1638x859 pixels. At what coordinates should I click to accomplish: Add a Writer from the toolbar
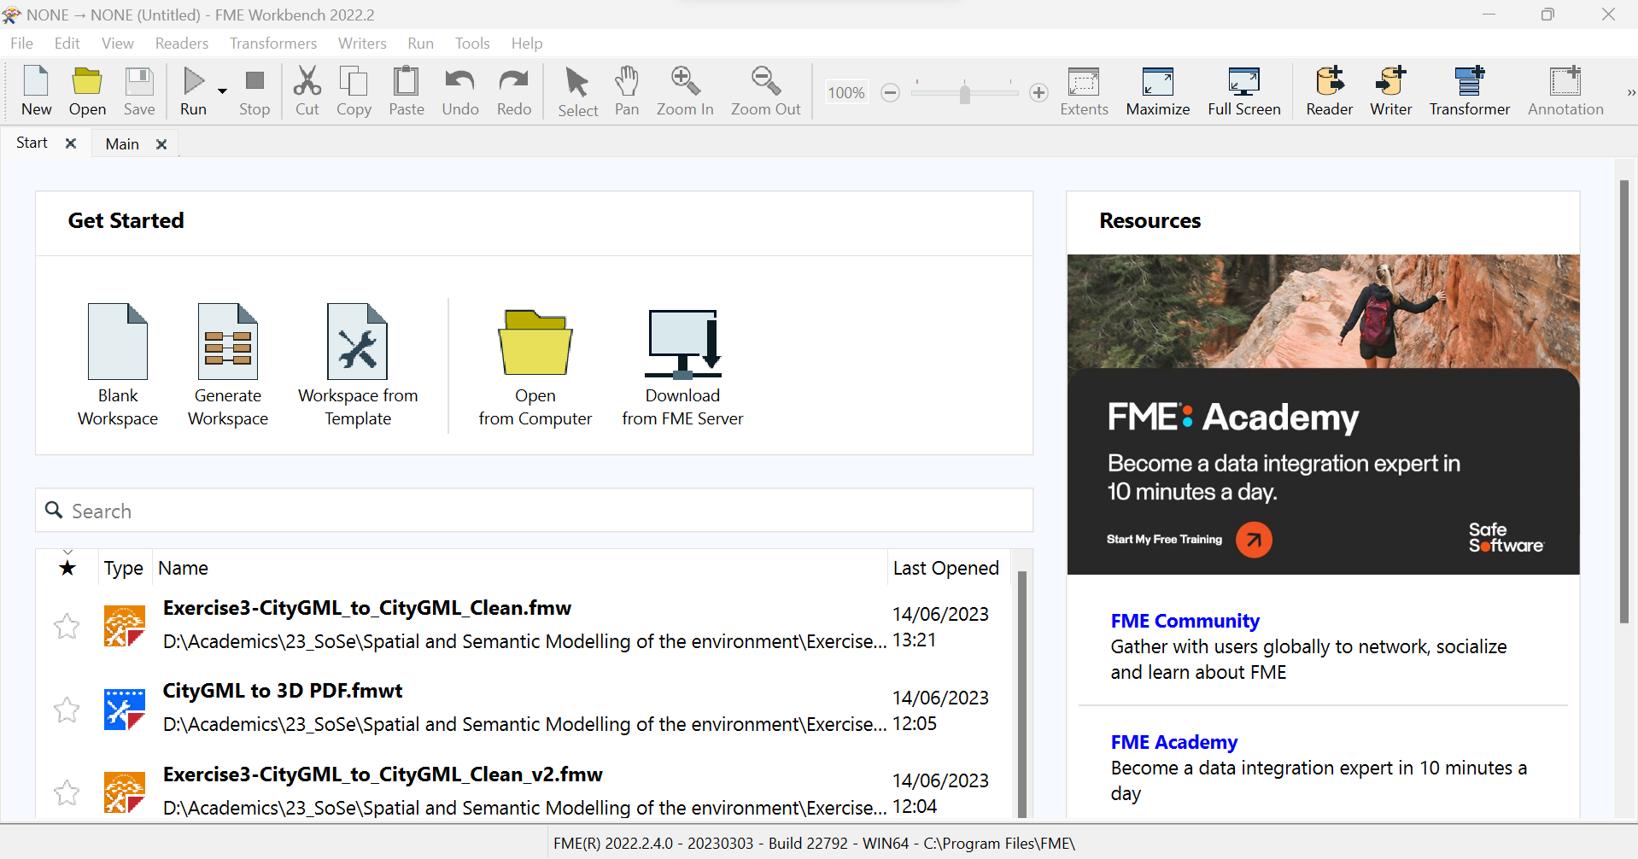tap(1391, 91)
